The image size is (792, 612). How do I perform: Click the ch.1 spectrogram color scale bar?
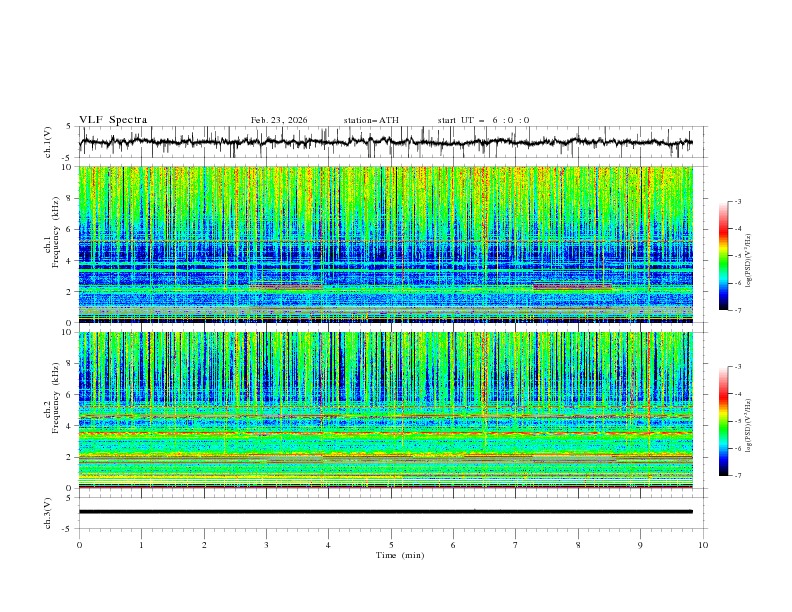pyautogui.click(x=723, y=256)
